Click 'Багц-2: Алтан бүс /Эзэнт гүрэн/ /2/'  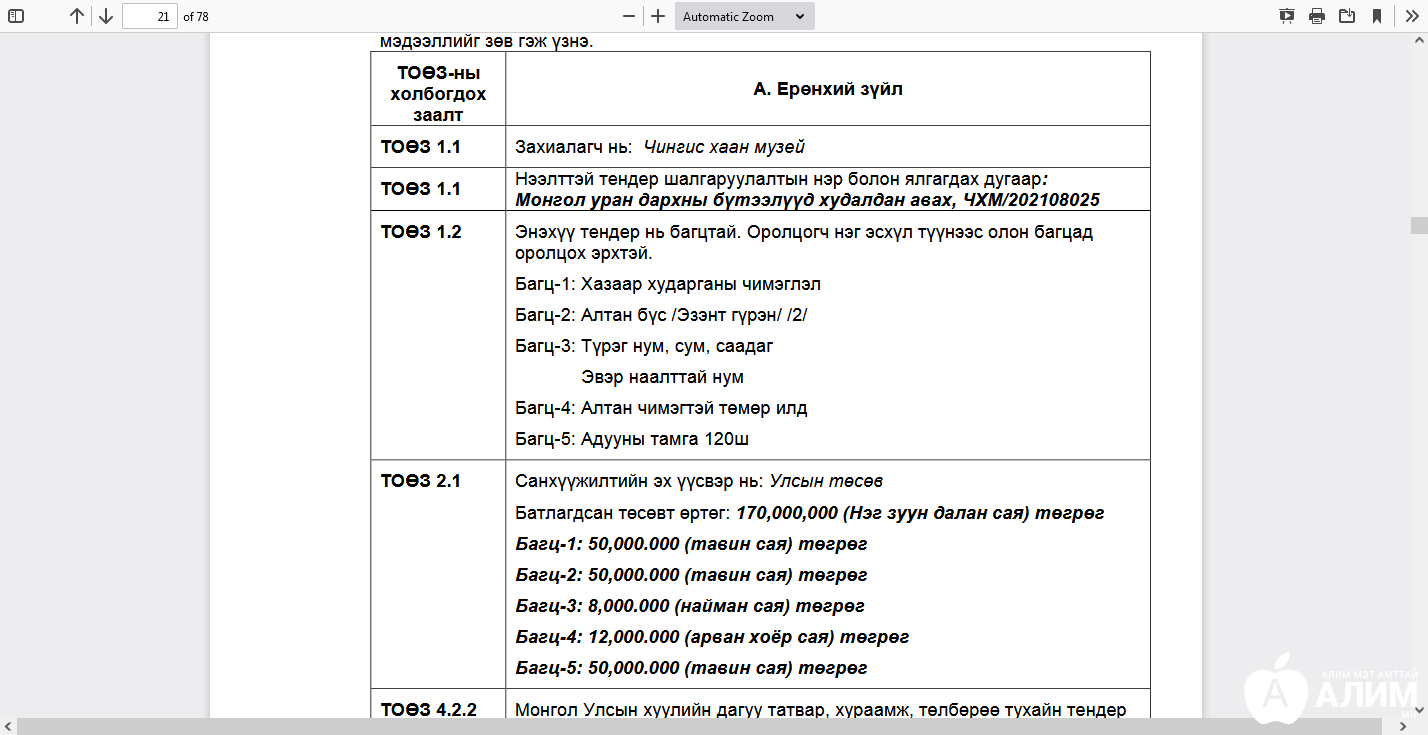(661, 315)
